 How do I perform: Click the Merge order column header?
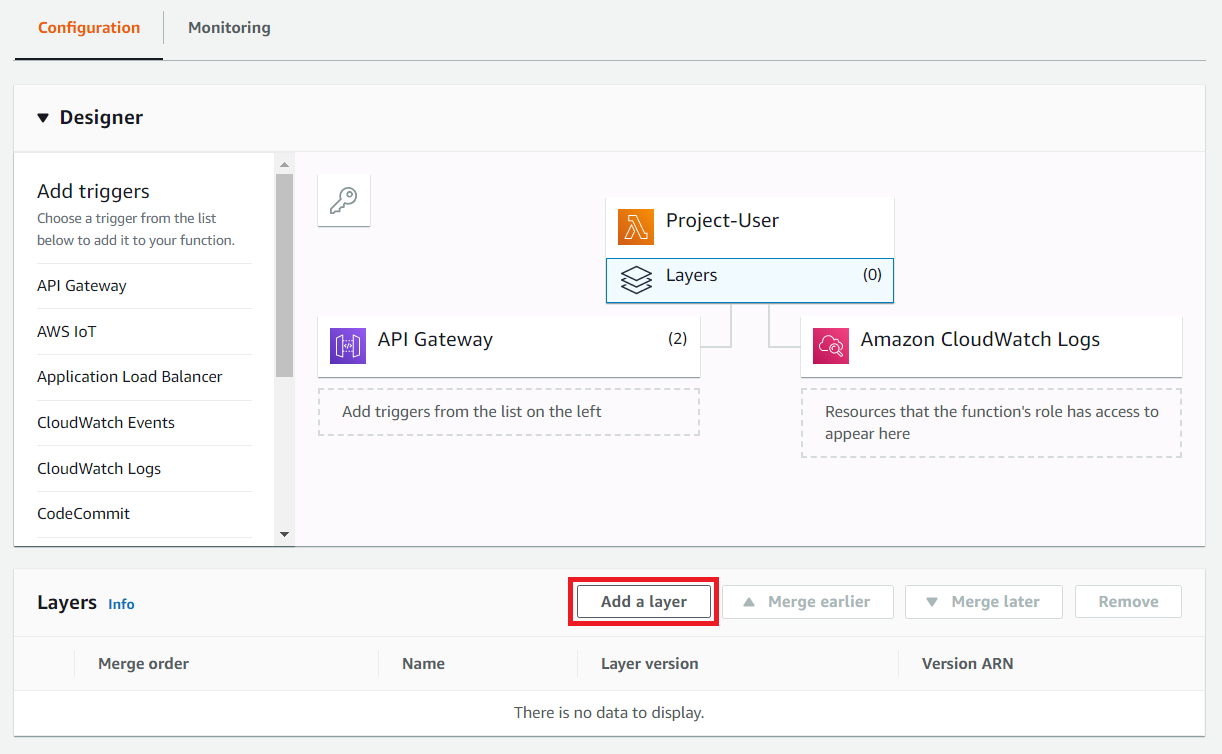click(x=143, y=664)
